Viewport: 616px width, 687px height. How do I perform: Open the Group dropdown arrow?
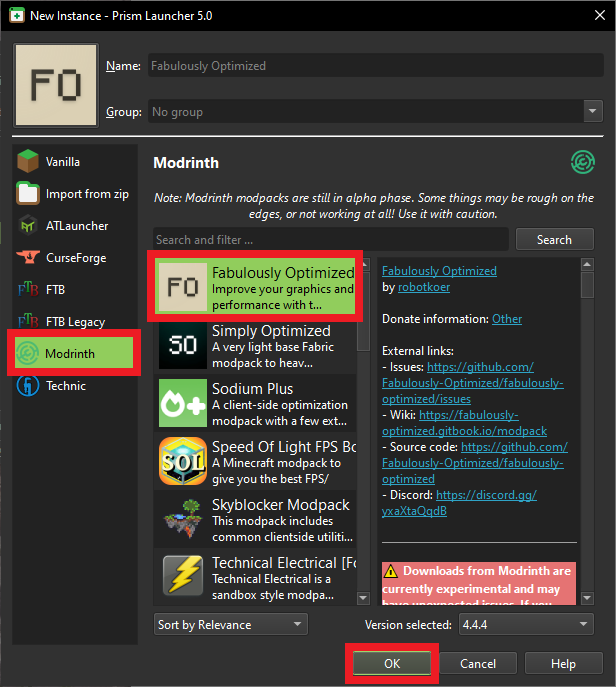pos(593,111)
